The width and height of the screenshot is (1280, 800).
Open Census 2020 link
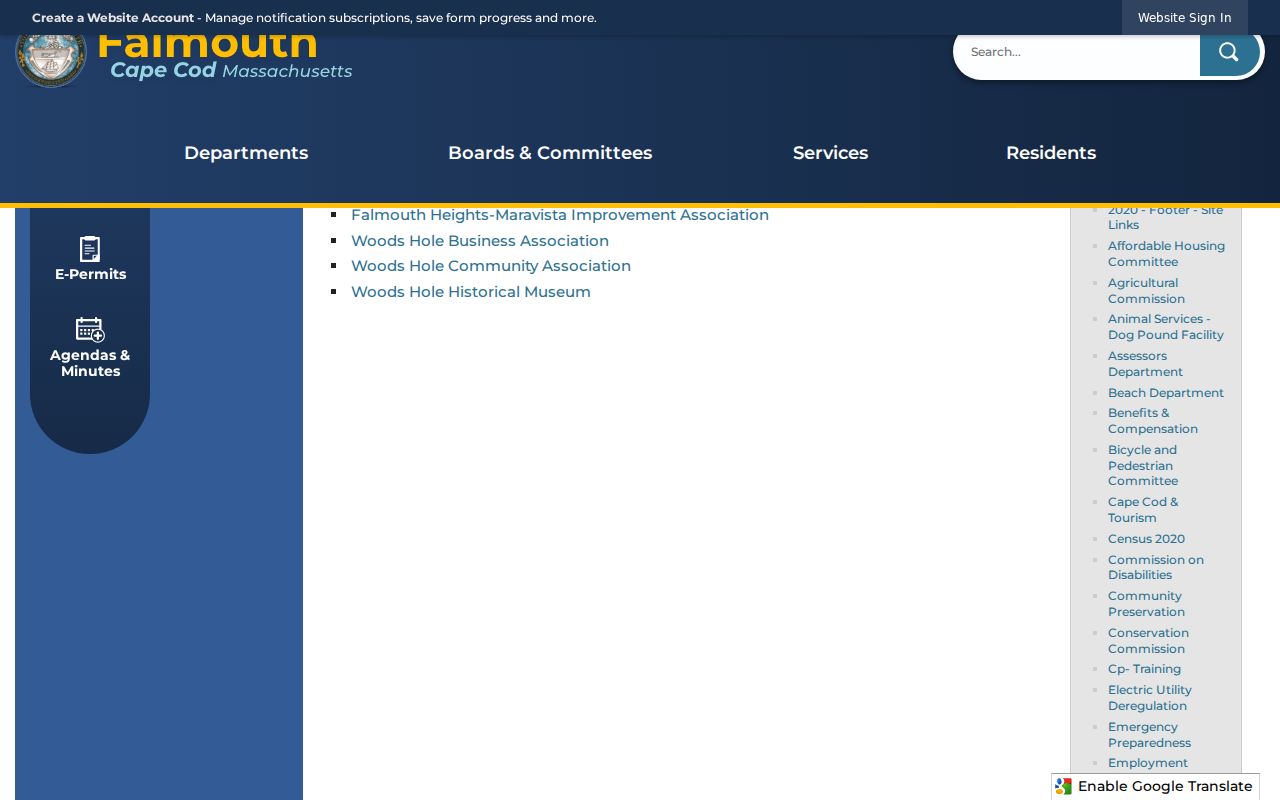[1146, 539]
